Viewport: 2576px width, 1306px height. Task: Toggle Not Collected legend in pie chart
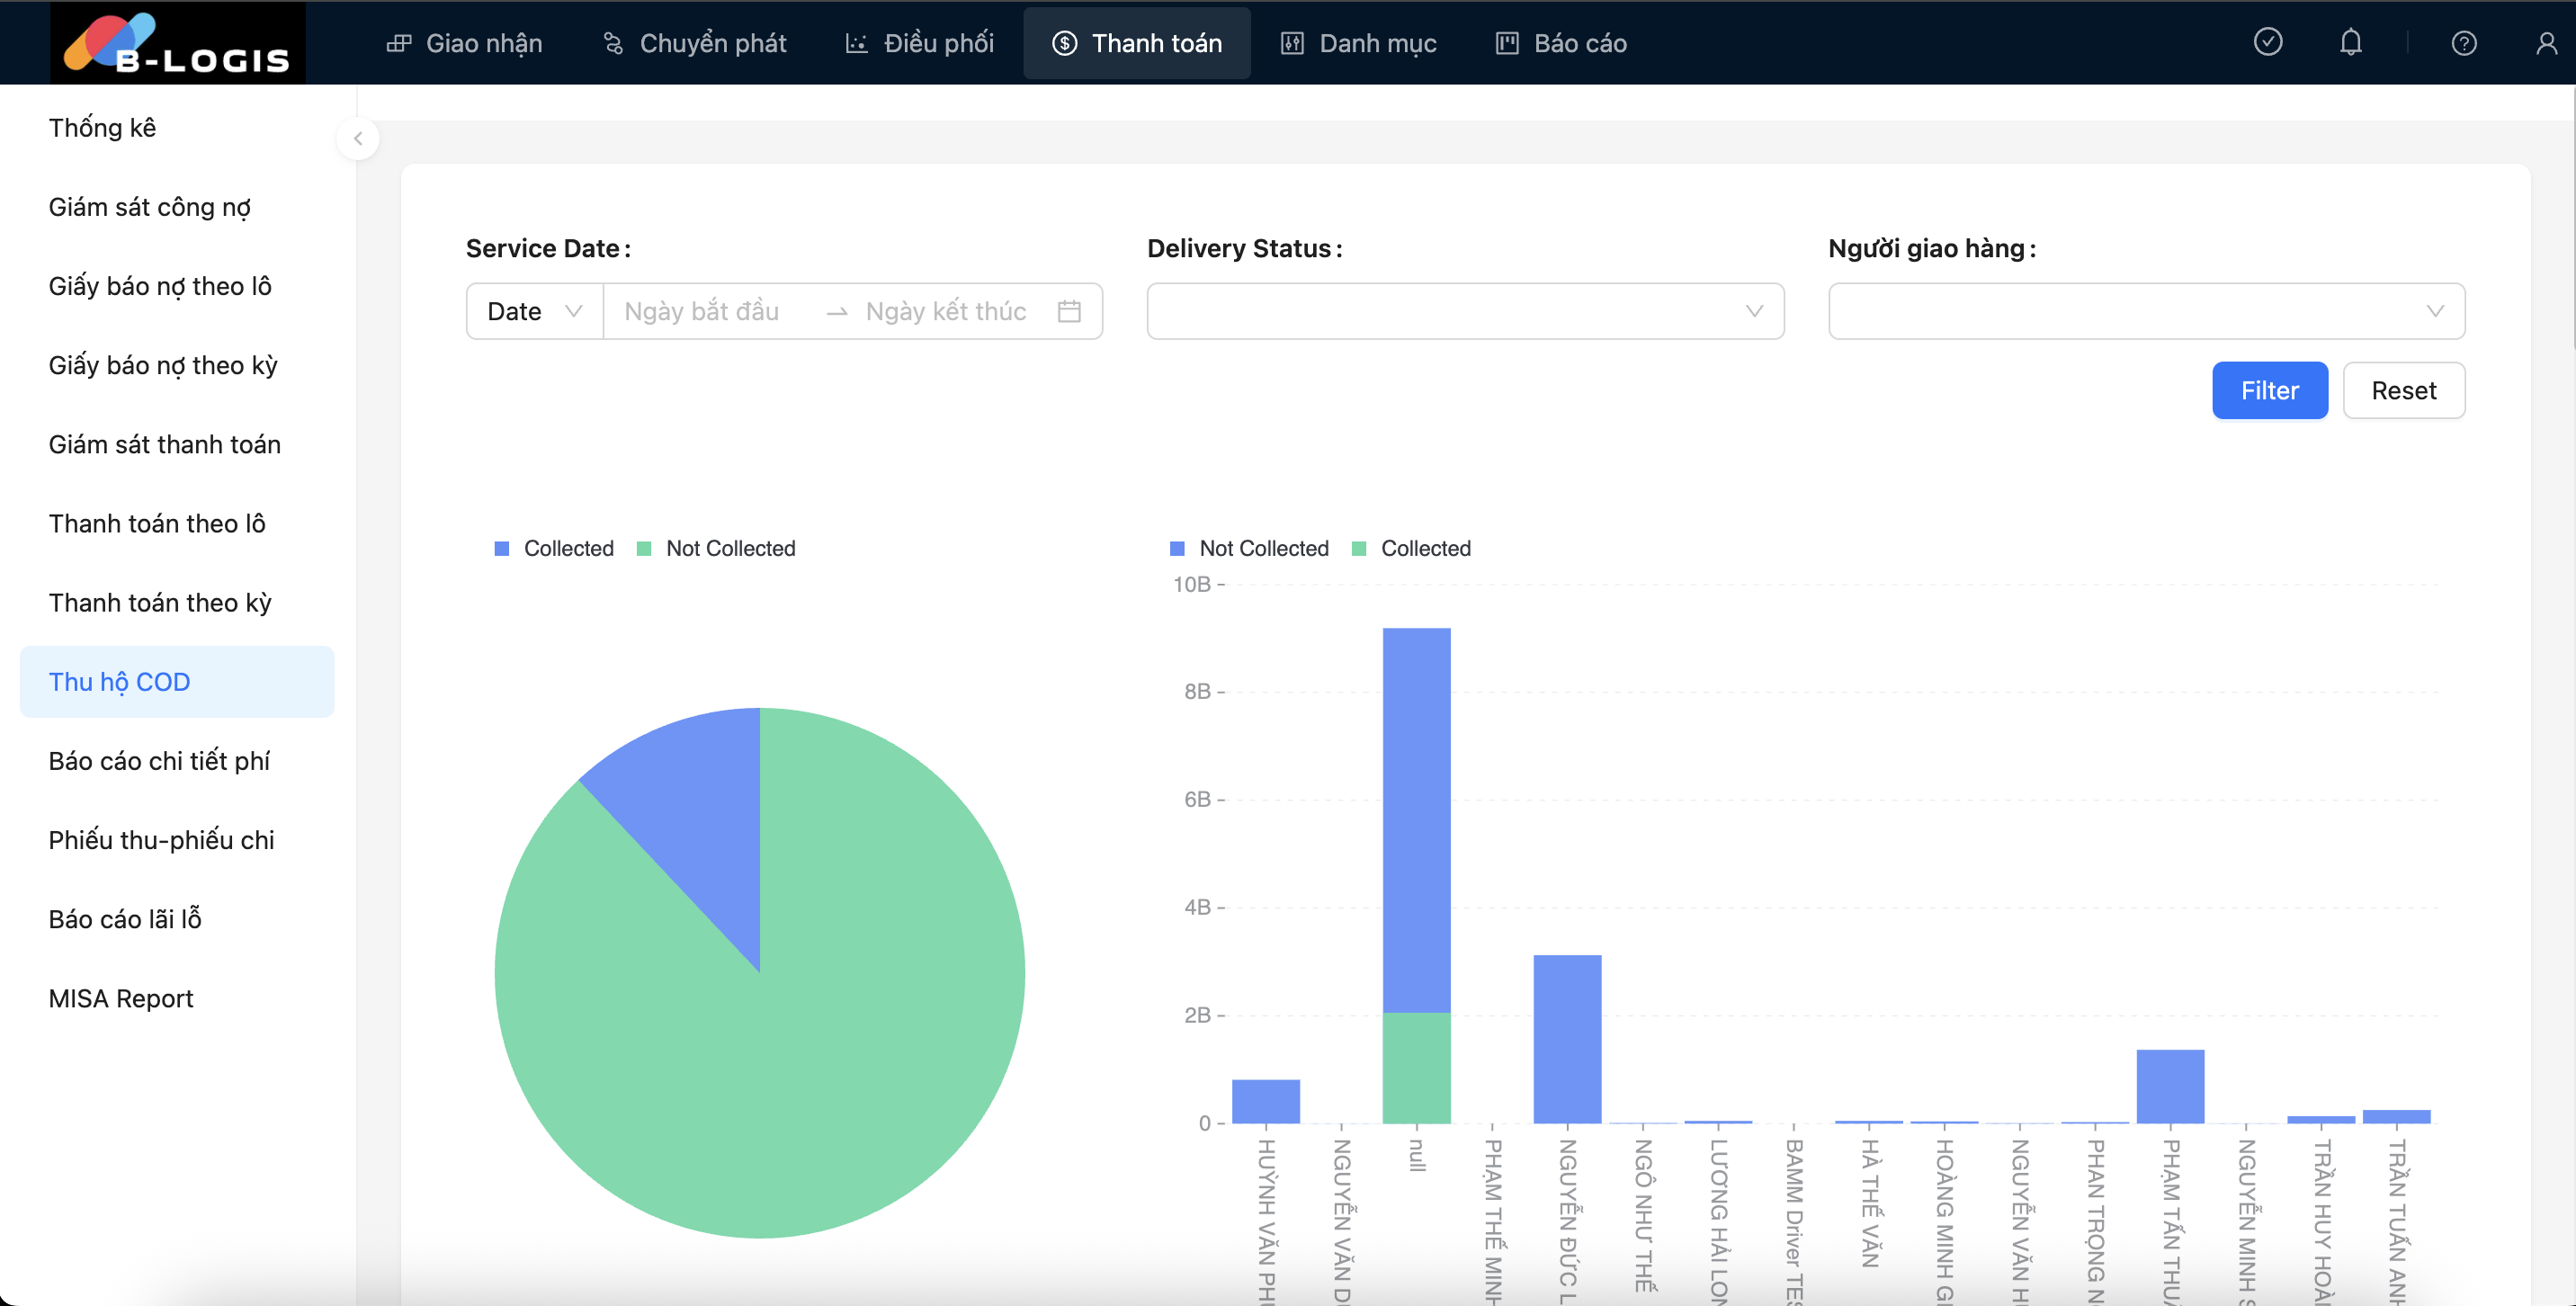point(716,549)
